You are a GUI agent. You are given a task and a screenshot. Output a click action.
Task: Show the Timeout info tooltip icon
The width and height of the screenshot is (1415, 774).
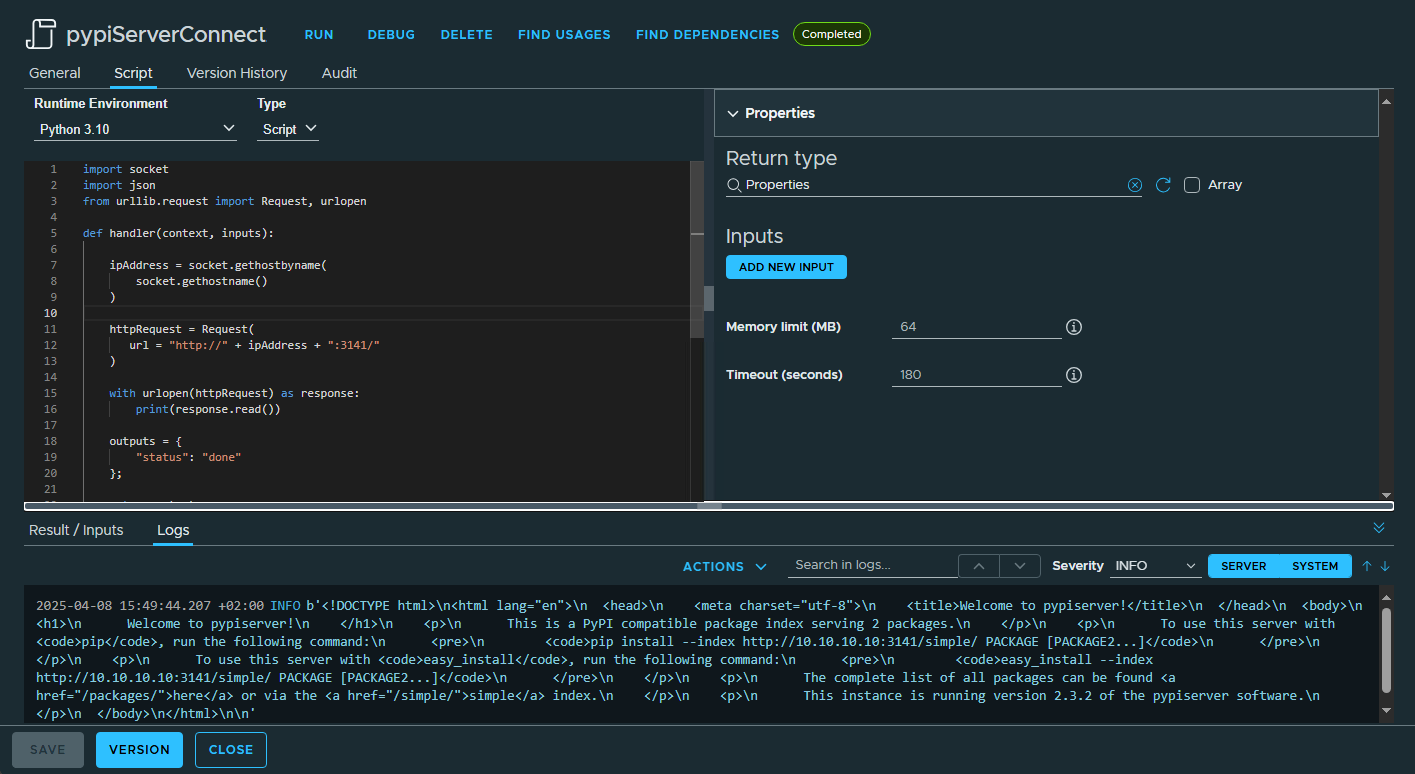[1074, 375]
